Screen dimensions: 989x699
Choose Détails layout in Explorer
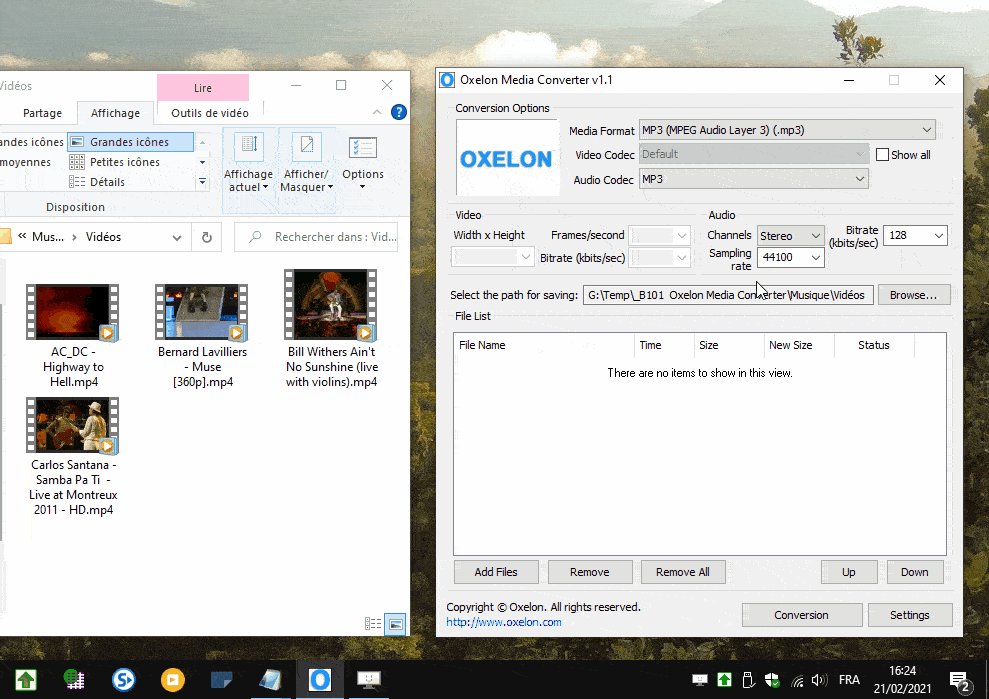point(107,182)
